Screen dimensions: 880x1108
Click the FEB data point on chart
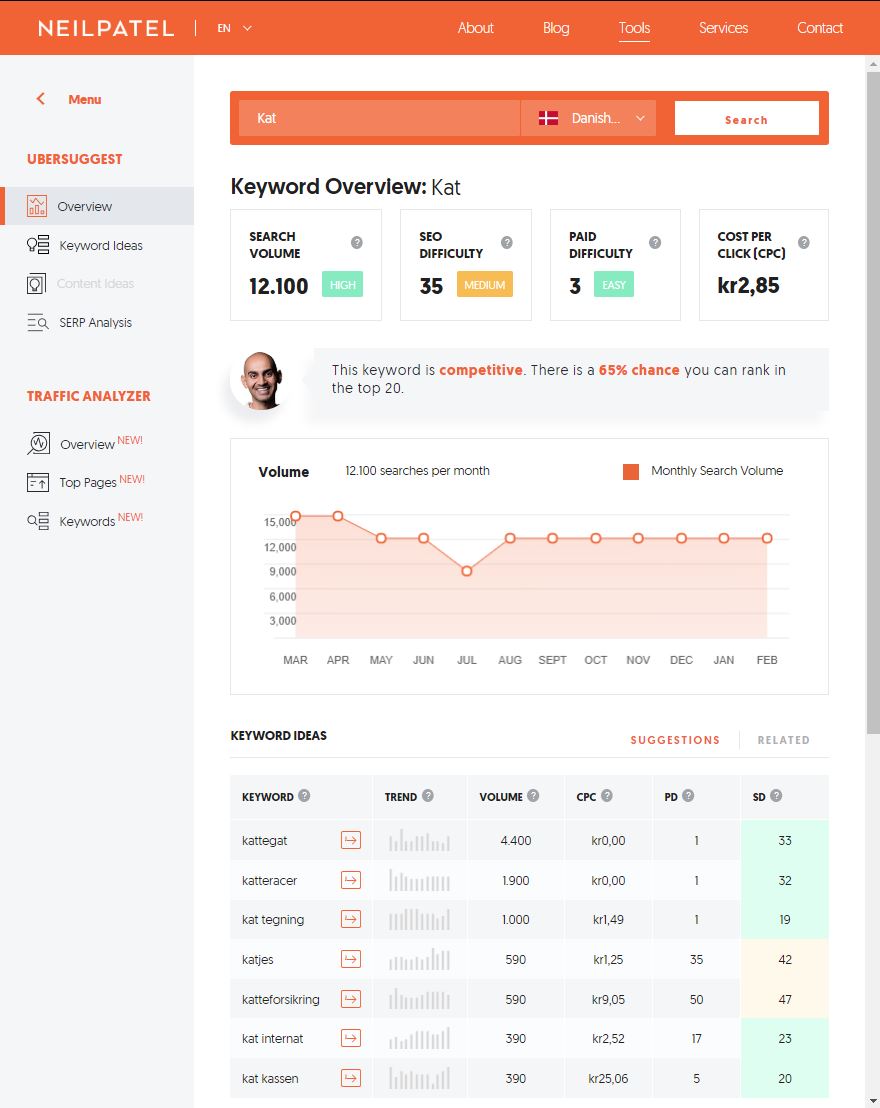(x=767, y=538)
